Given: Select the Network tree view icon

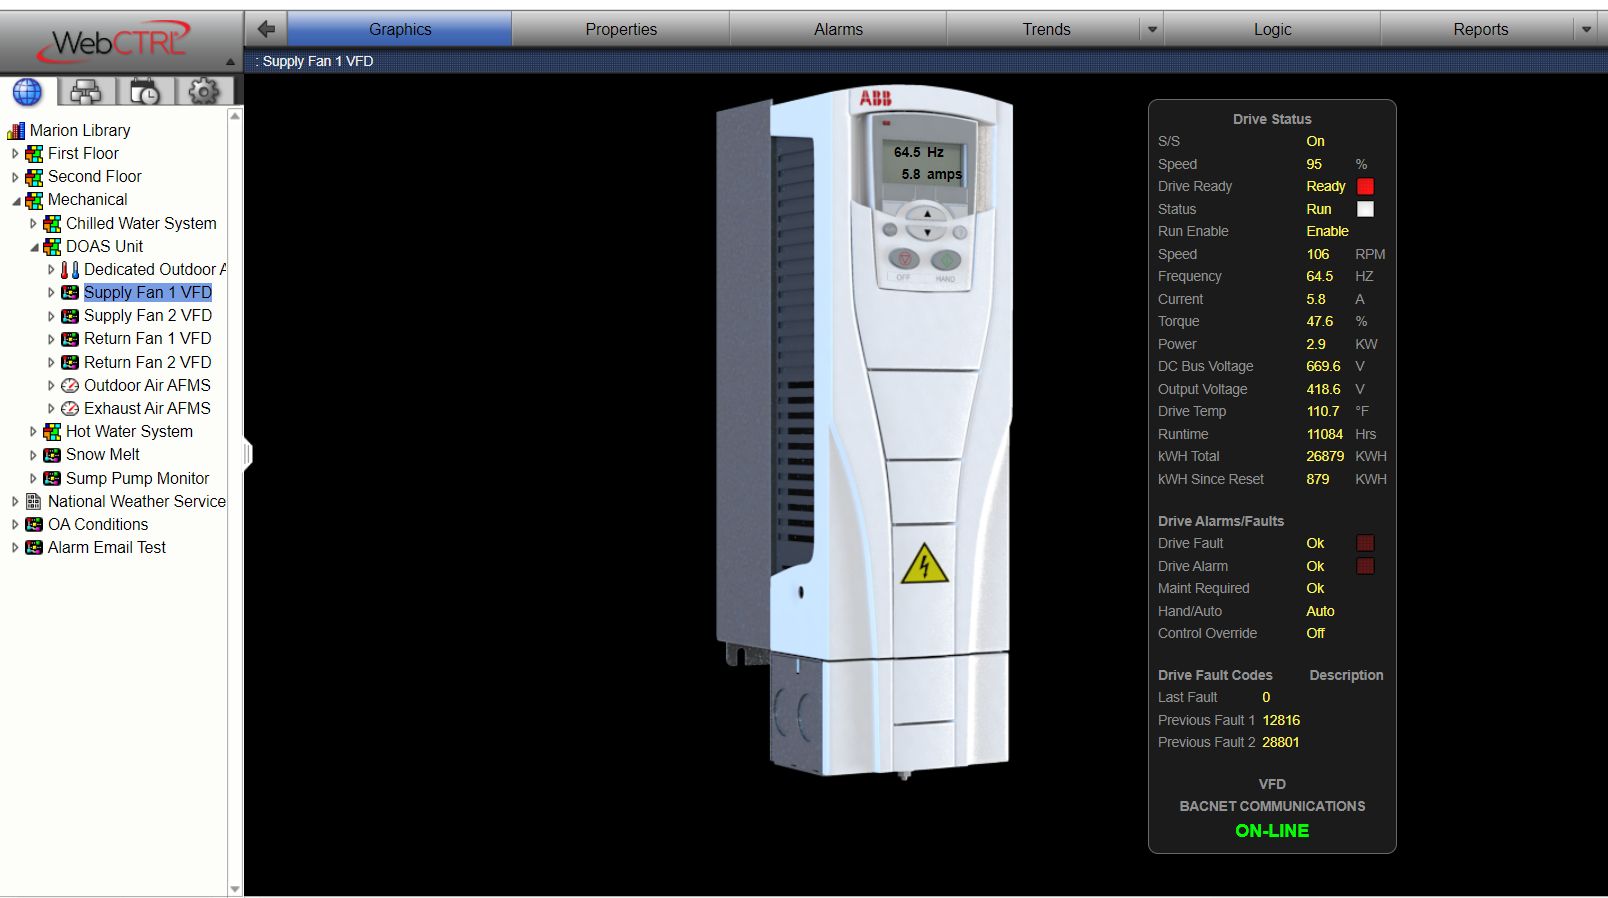Looking at the screenshot, I should [86, 92].
